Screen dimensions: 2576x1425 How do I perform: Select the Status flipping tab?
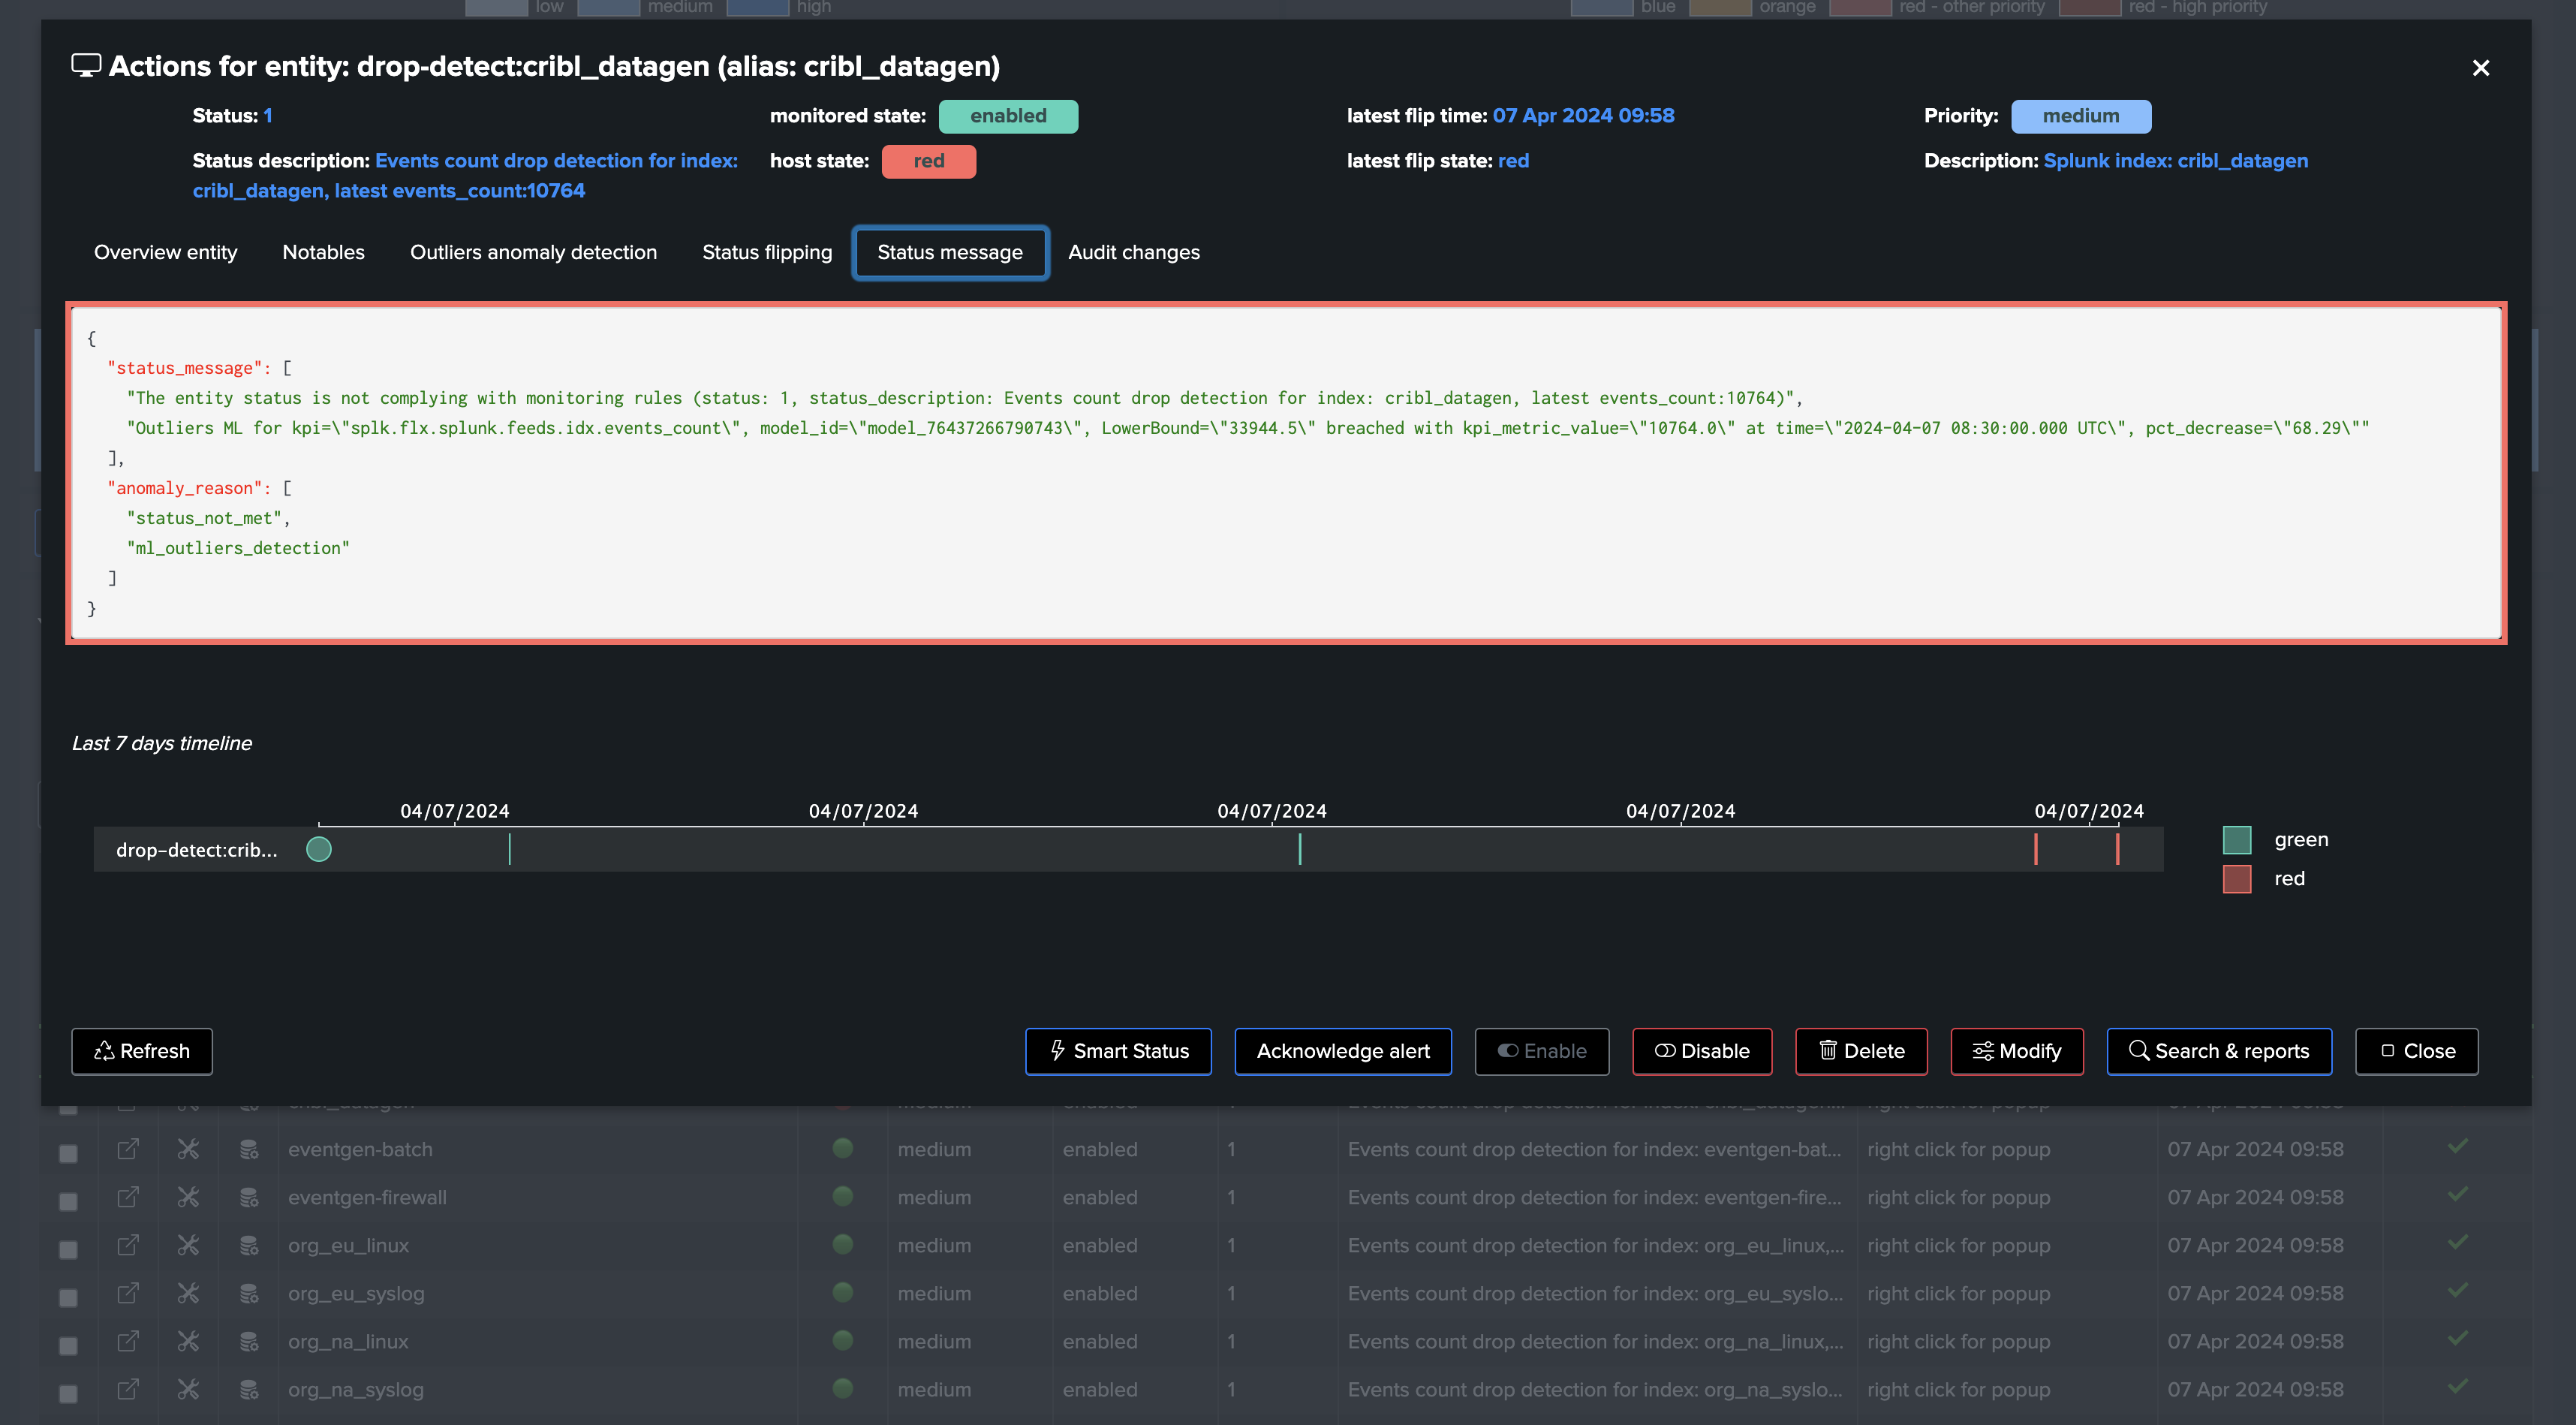pyautogui.click(x=767, y=252)
